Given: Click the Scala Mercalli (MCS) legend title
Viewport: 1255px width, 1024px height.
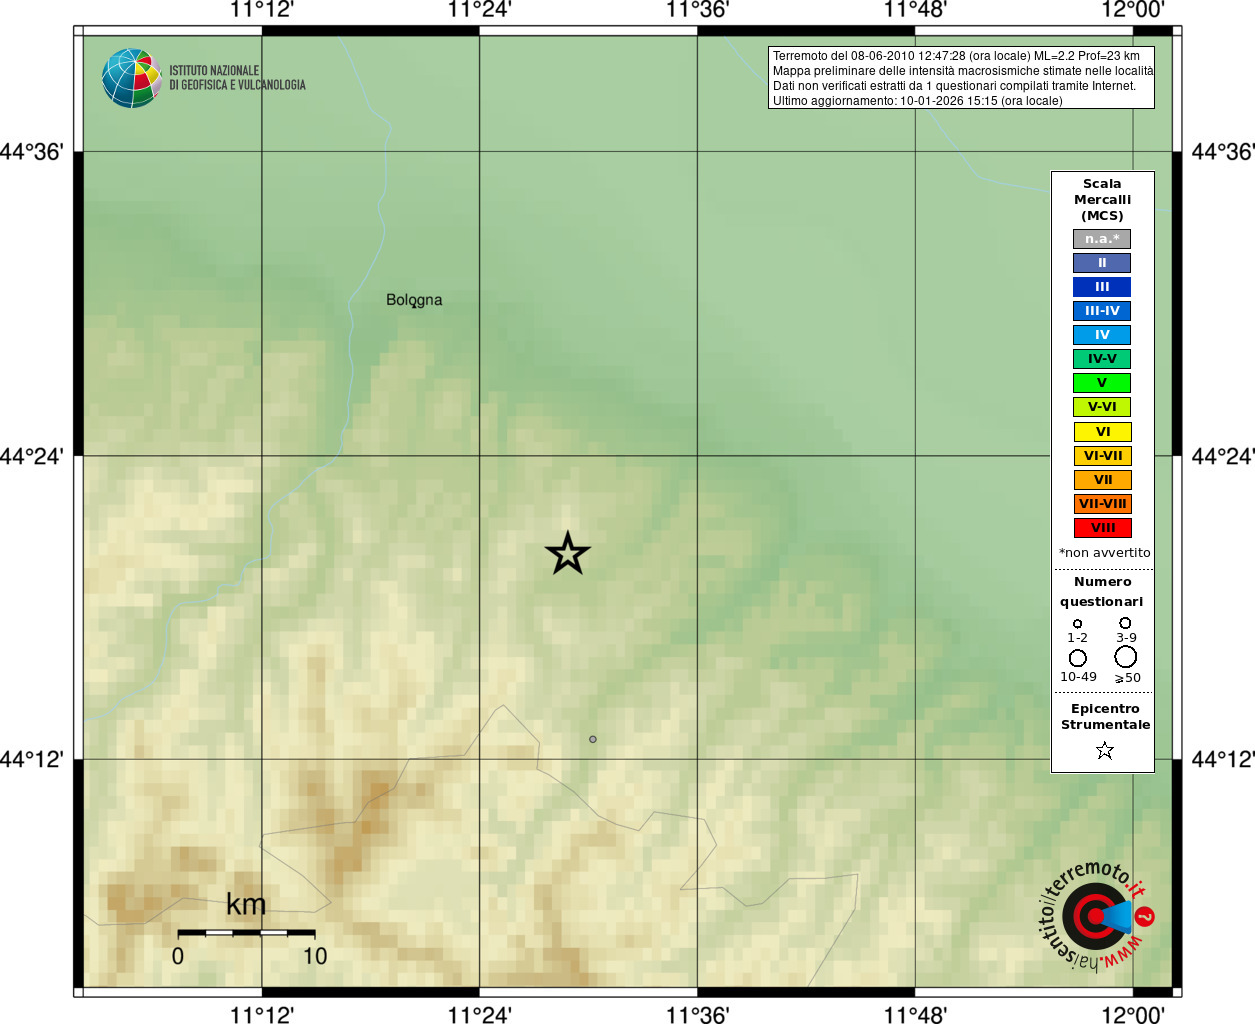Looking at the screenshot, I should coord(1102,200).
